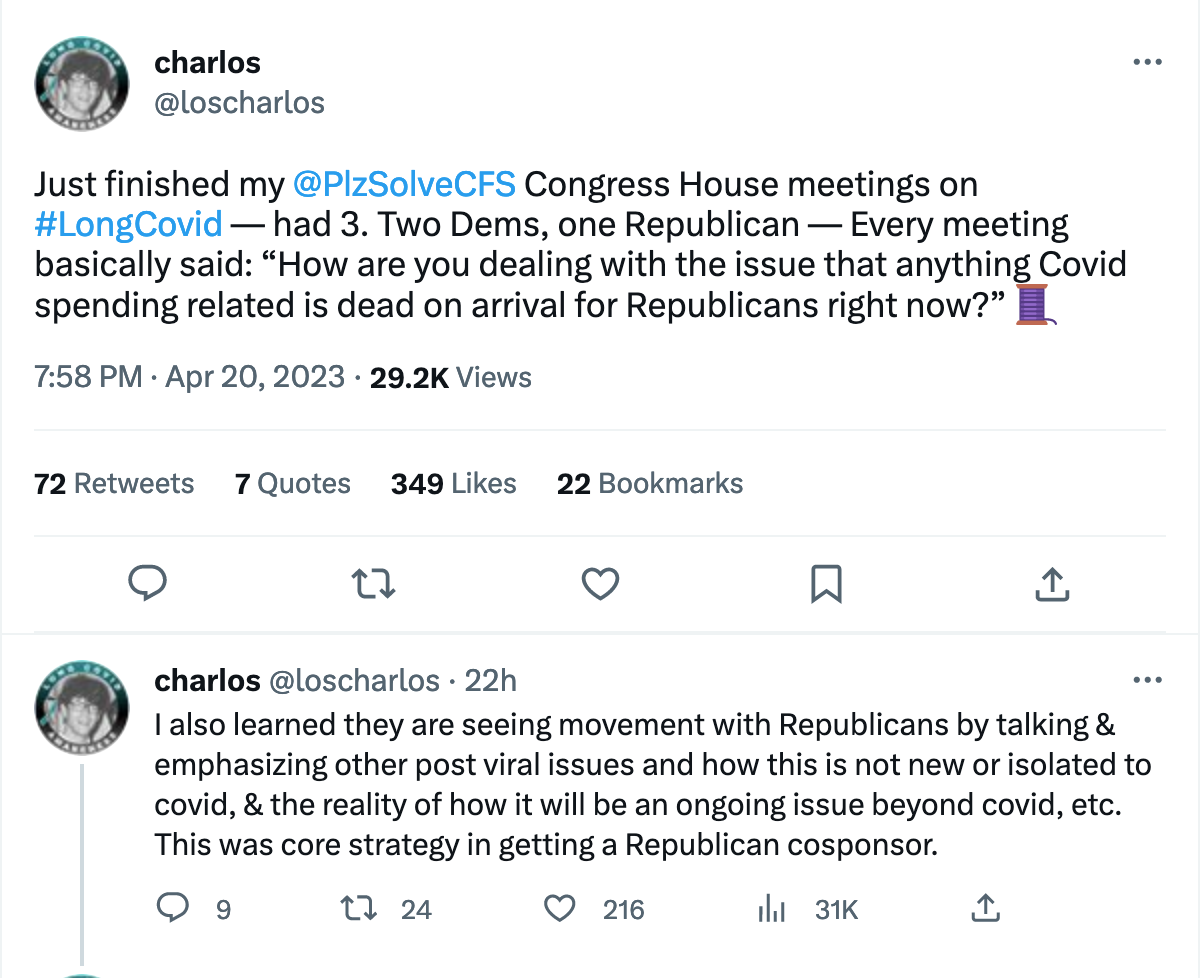Screen dimensions: 1204x978
Task: View the 7 Quotes list
Action: click(292, 484)
